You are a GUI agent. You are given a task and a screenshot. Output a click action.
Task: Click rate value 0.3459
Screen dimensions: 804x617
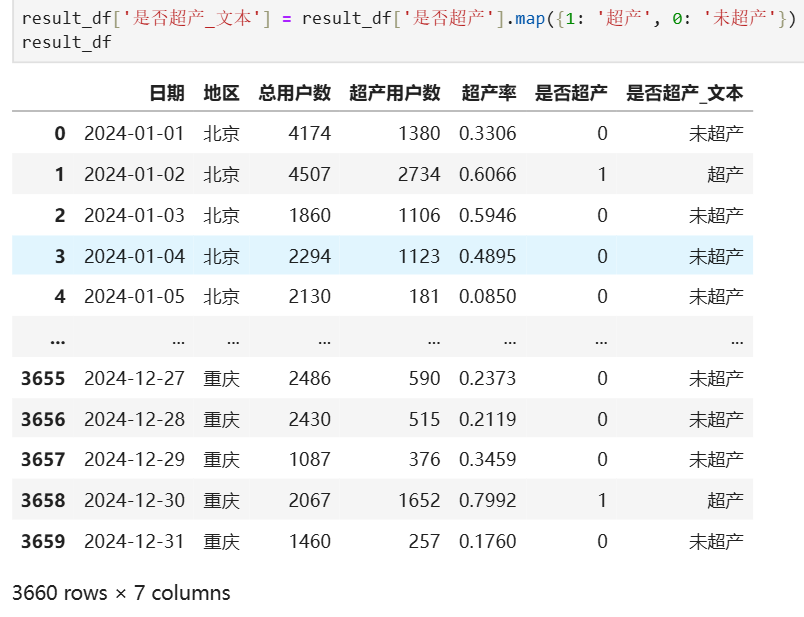[x=488, y=460]
